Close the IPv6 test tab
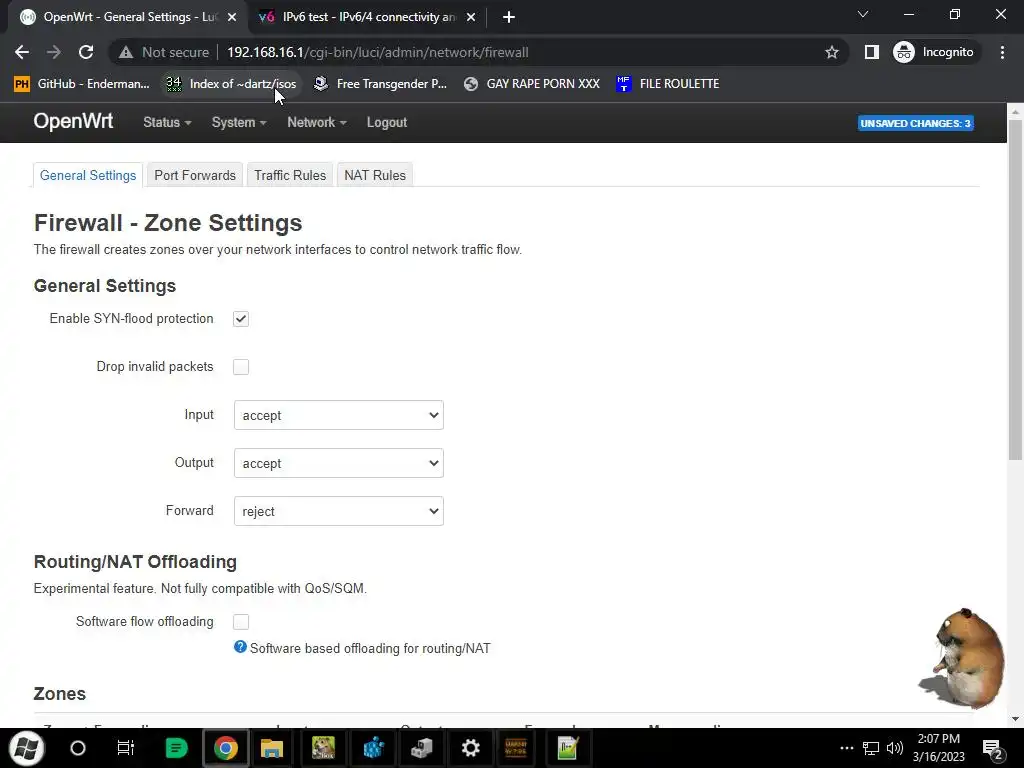Viewport: 1024px width, 768px height. click(x=471, y=17)
